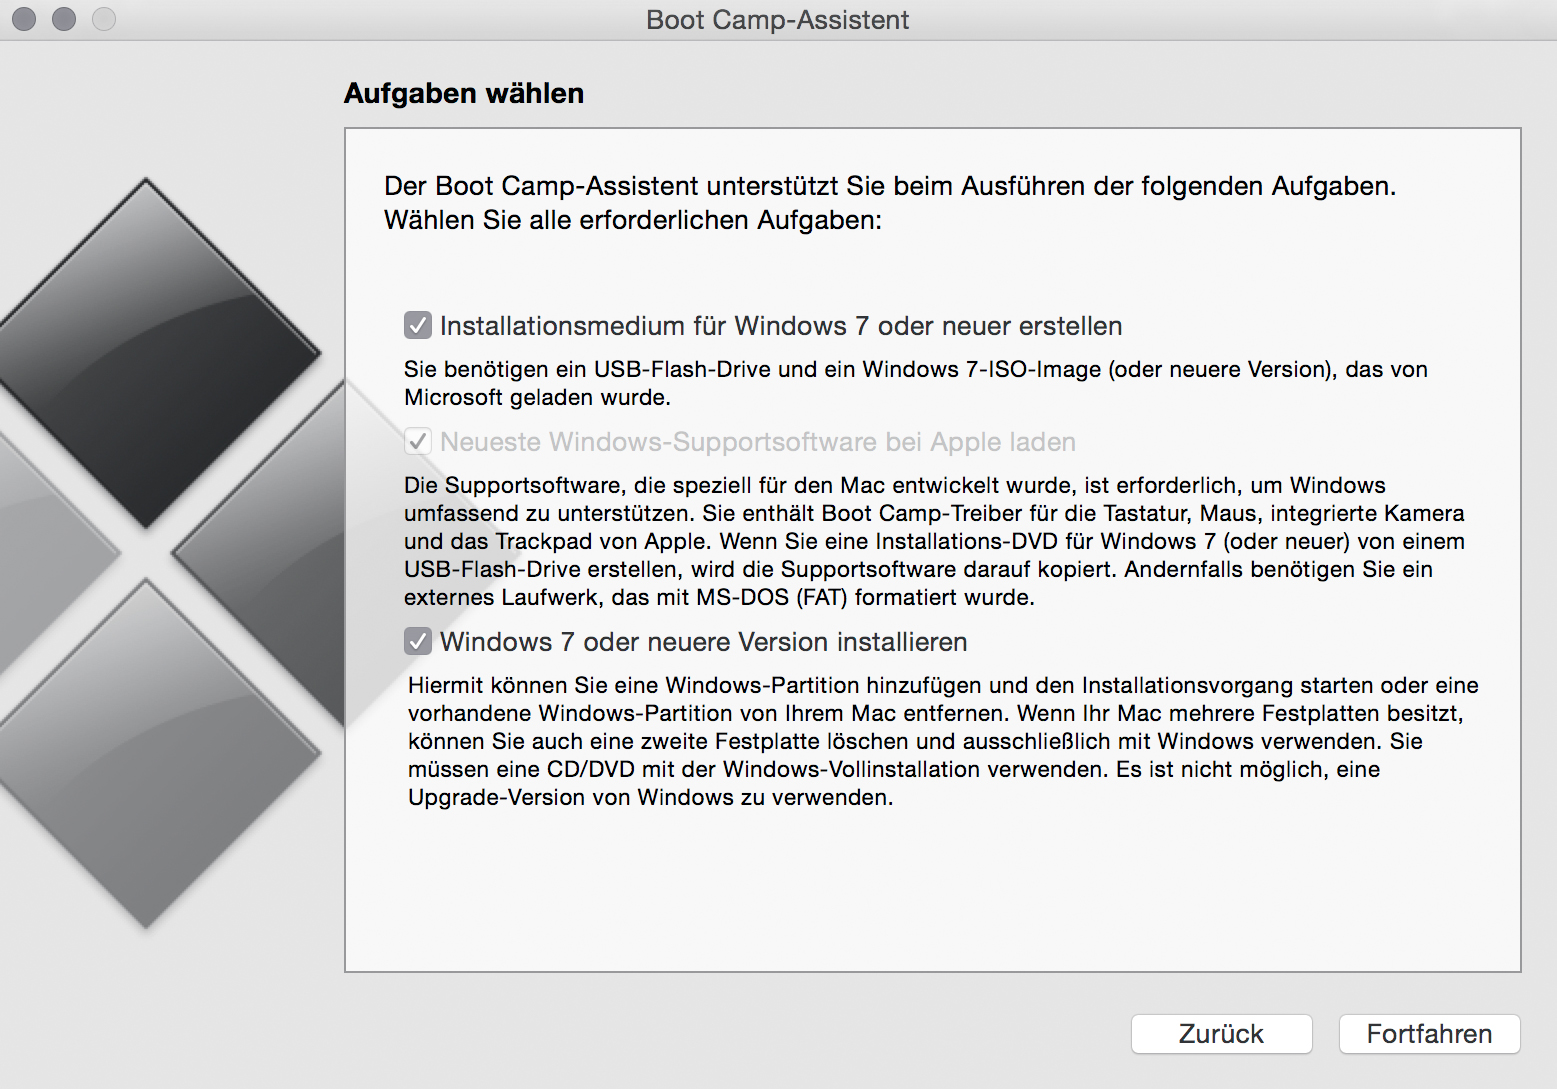The image size is (1557, 1089).
Task: Click the 'Boot Camp-Assistent' window title
Action: [778, 20]
